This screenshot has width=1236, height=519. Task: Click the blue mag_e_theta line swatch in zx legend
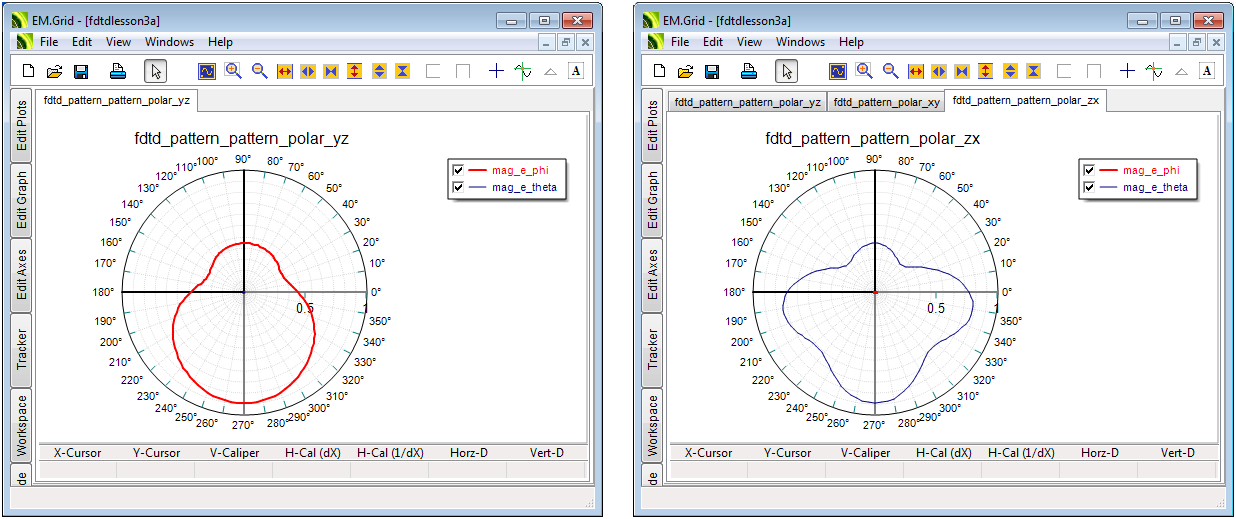(x=1108, y=187)
